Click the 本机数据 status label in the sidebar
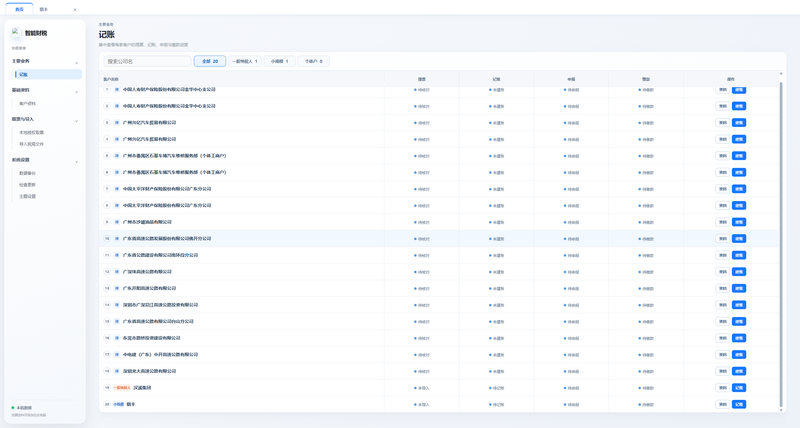The width and height of the screenshot is (800, 428). coord(24,408)
